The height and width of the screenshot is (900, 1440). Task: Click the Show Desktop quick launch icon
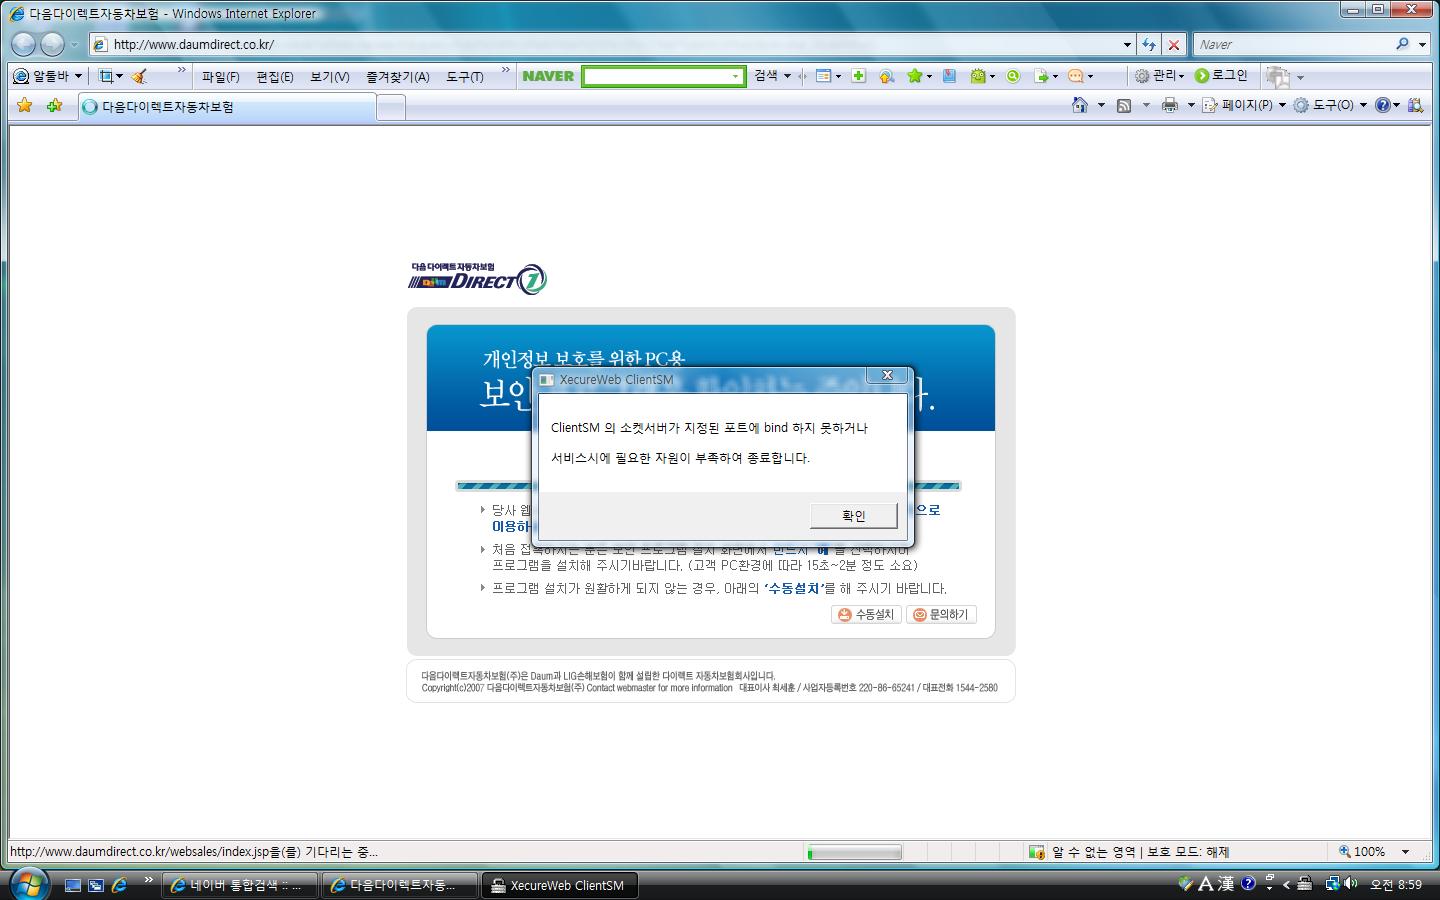point(72,885)
